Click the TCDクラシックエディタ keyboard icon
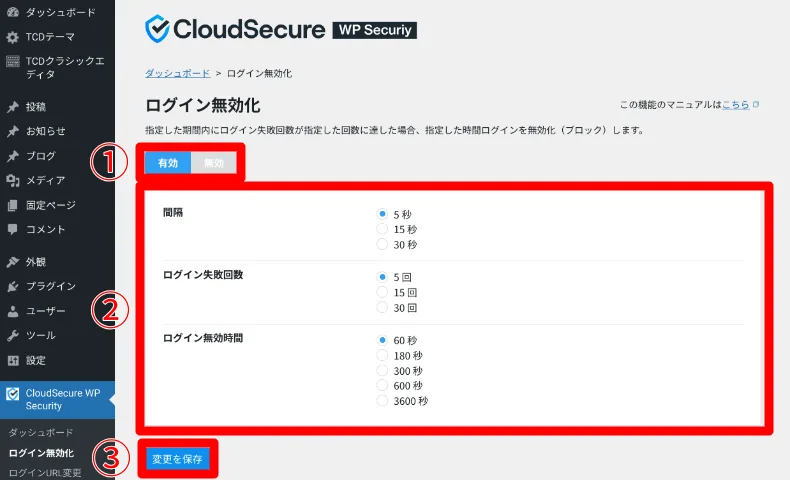This screenshot has height=480, width=790. pos(13,61)
